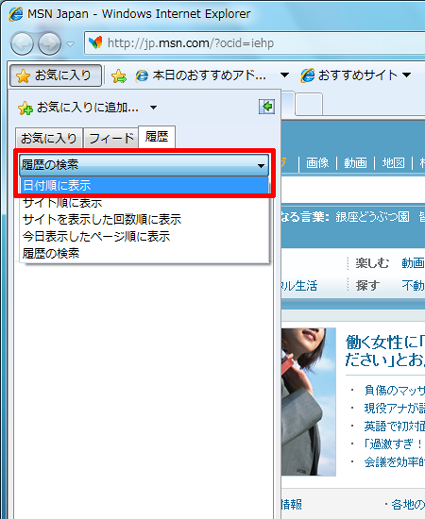Click the Back navigation arrow button
This screenshot has width=425, height=519.
22,44
